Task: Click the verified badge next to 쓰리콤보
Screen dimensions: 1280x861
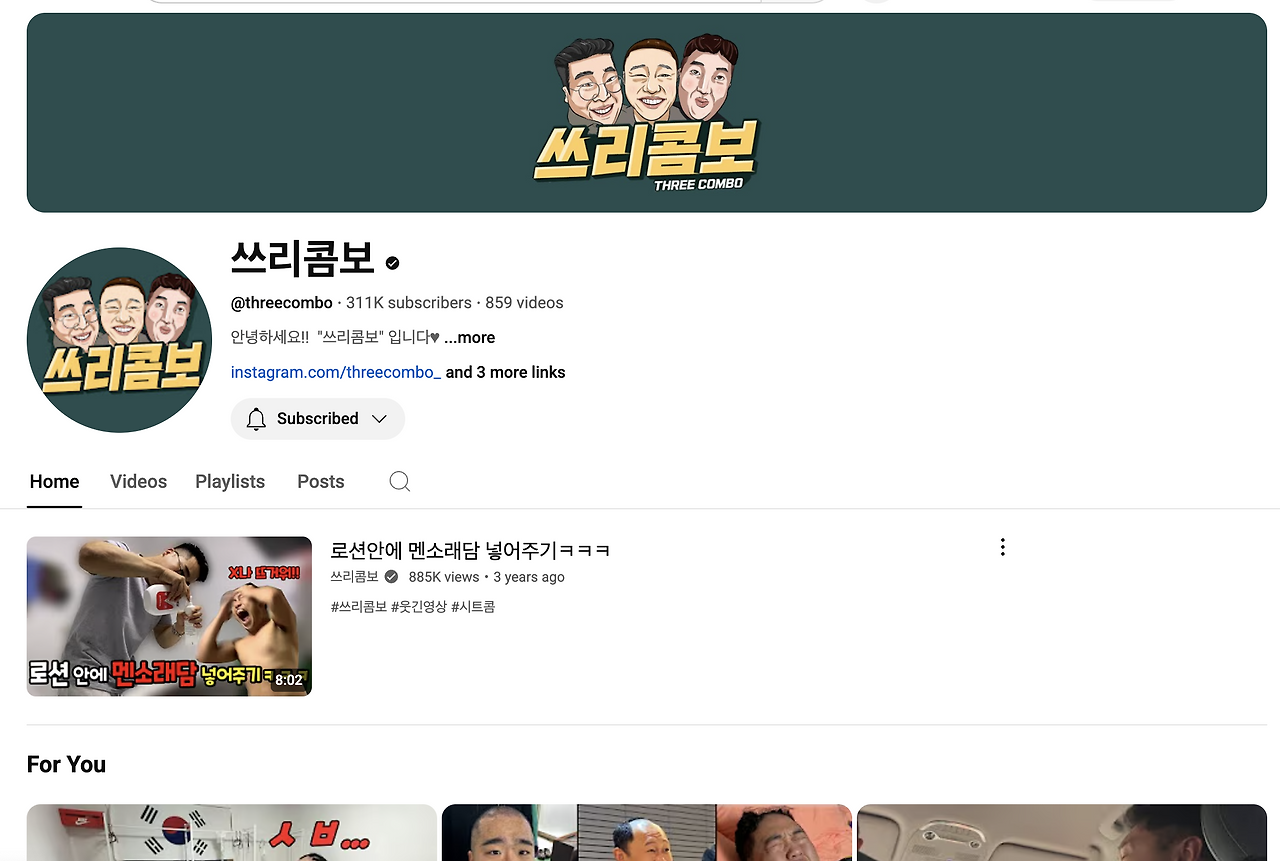Action: [392, 262]
